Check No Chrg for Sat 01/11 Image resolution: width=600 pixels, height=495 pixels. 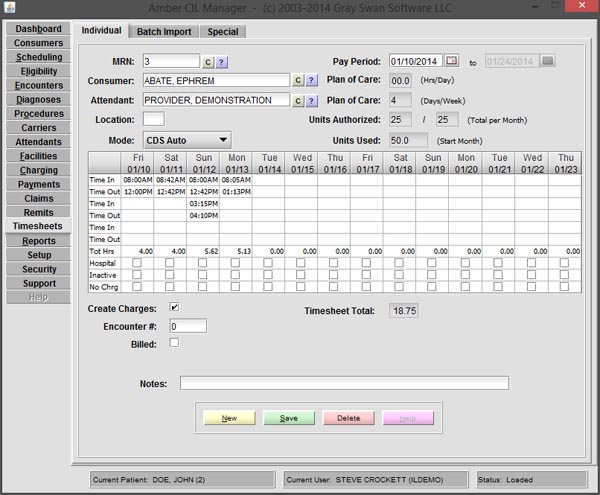click(x=170, y=287)
